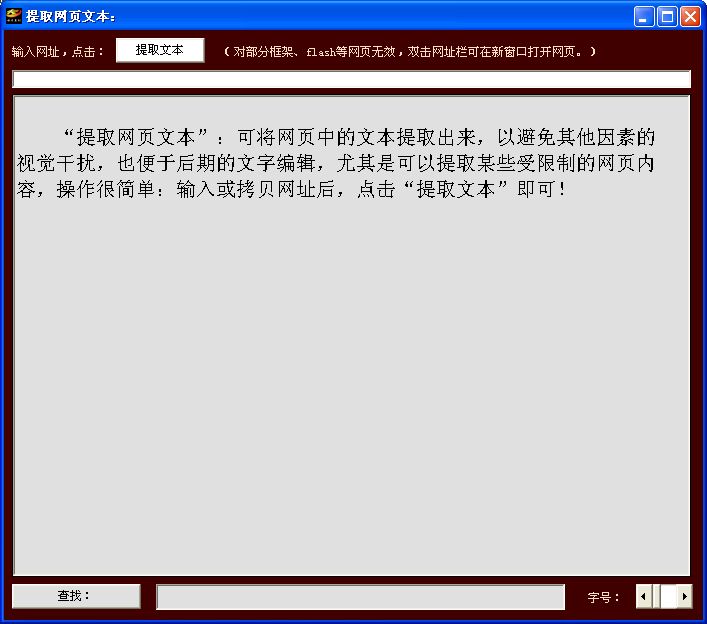The width and height of the screenshot is (707, 624).
Task: Decrease the 字号 font size with the left arrow
Action: 643,596
